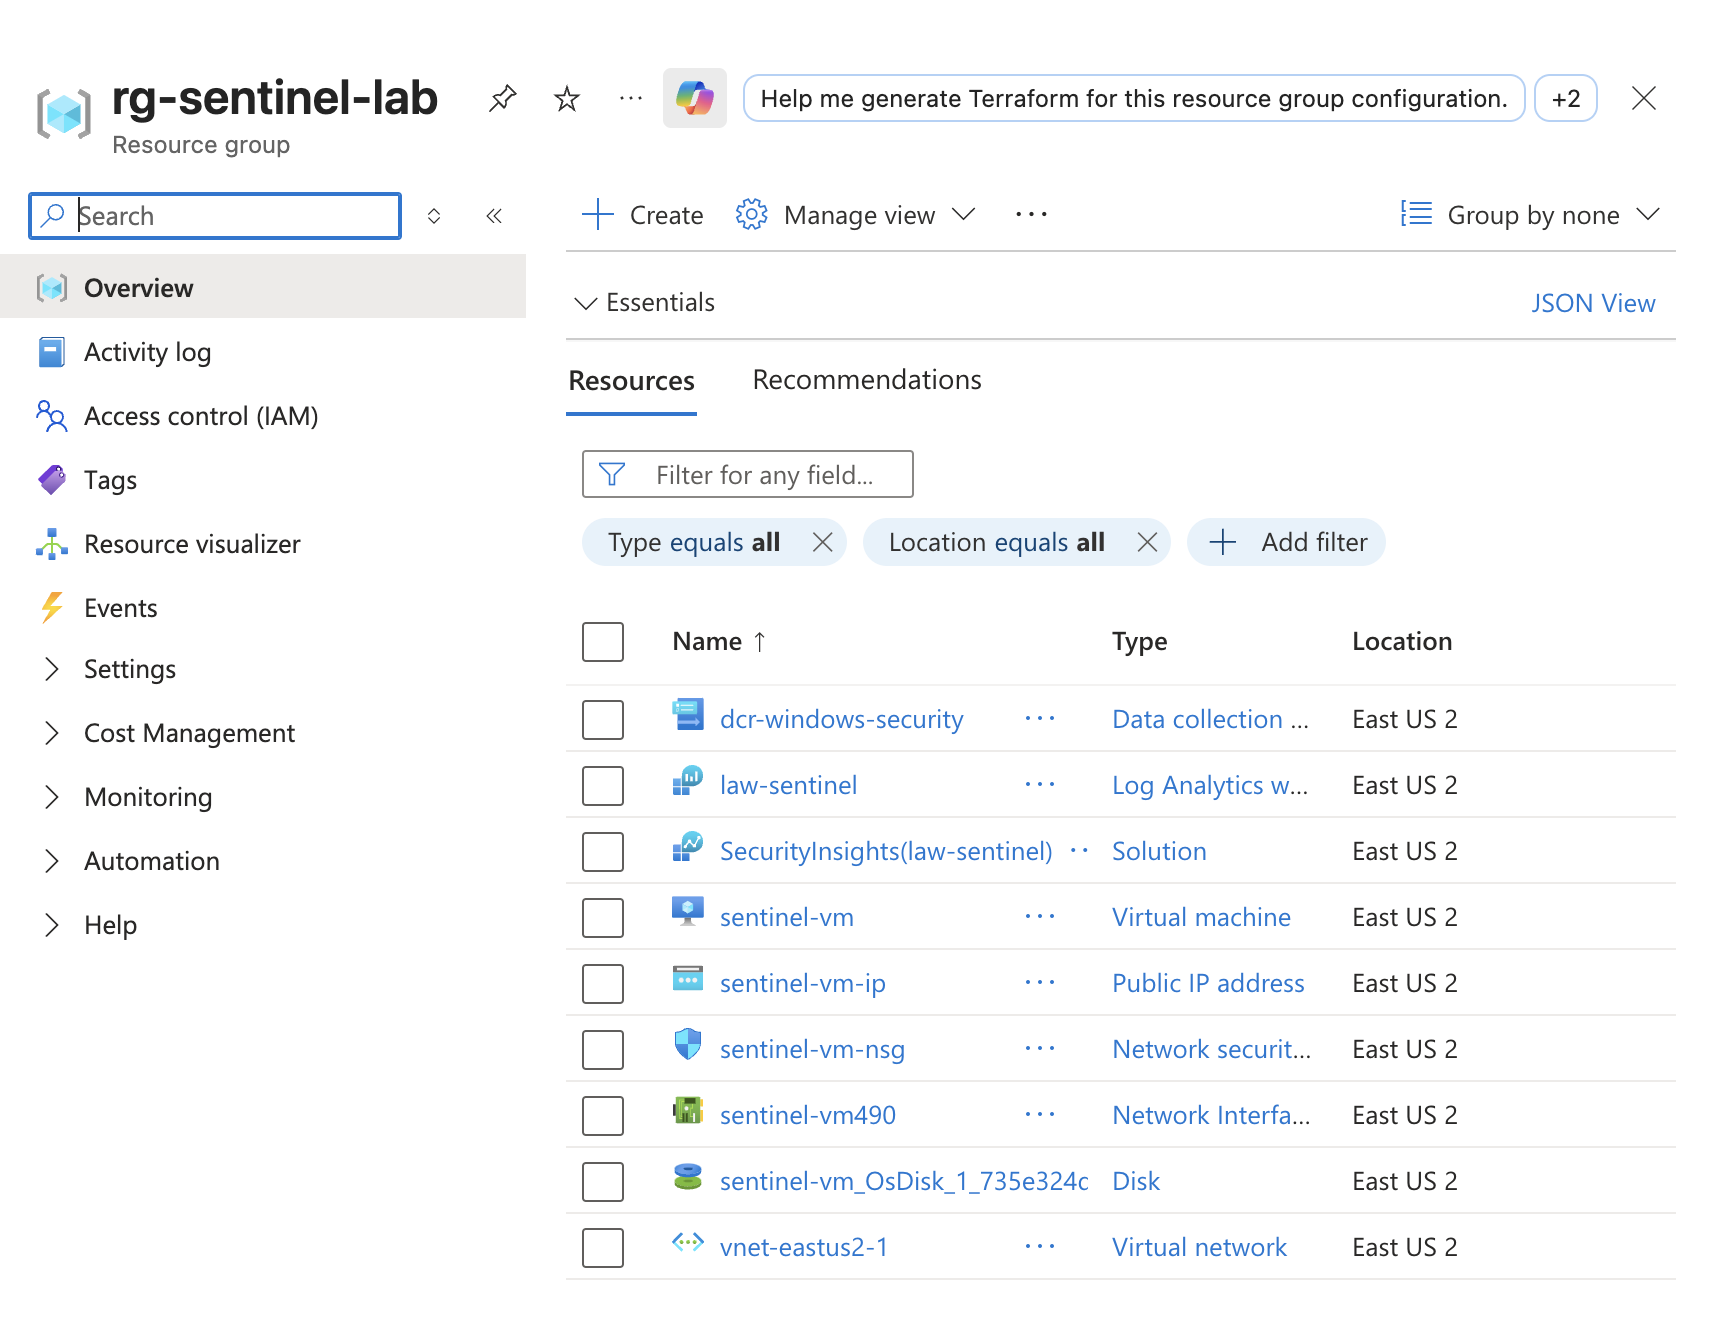The width and height of the screenshot is (1716, 1344).
Task: Close the resource group blade
Action: pyautogui.click(x=1644, y=98)
